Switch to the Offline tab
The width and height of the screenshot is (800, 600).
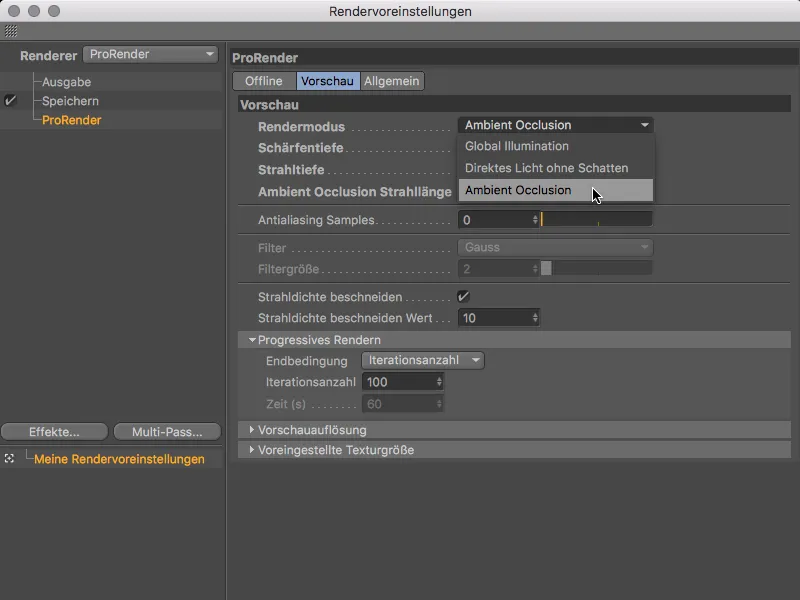point(264,81)
